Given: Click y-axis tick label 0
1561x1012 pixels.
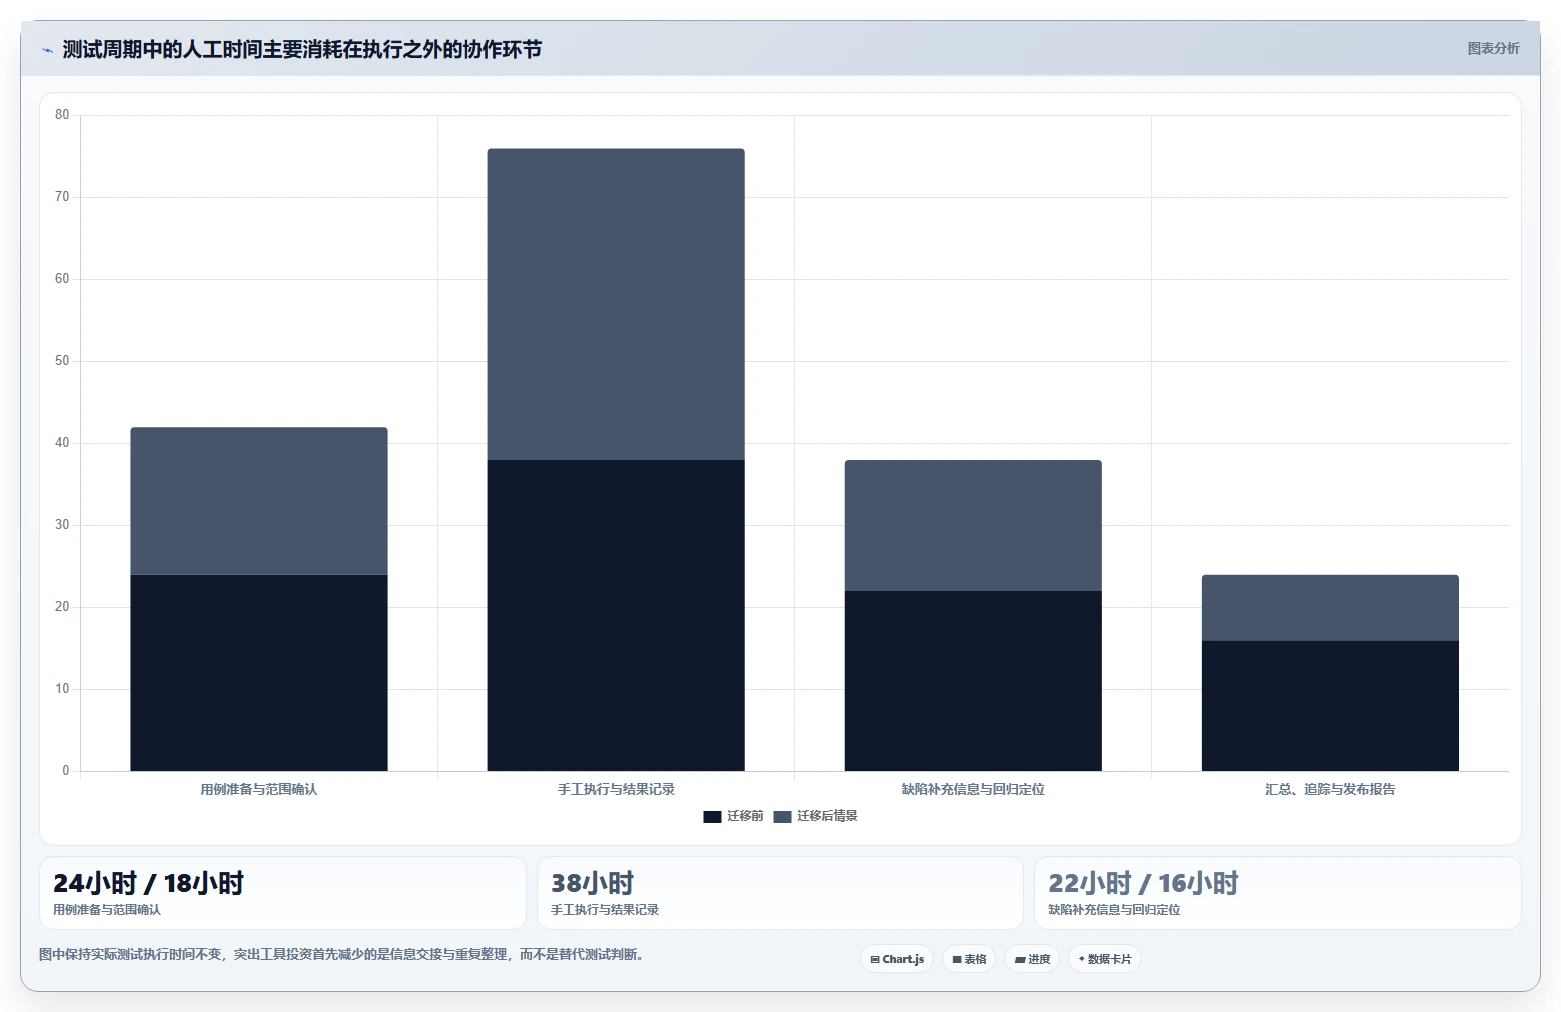Looking at the screenshot, I should pos(66,771).
